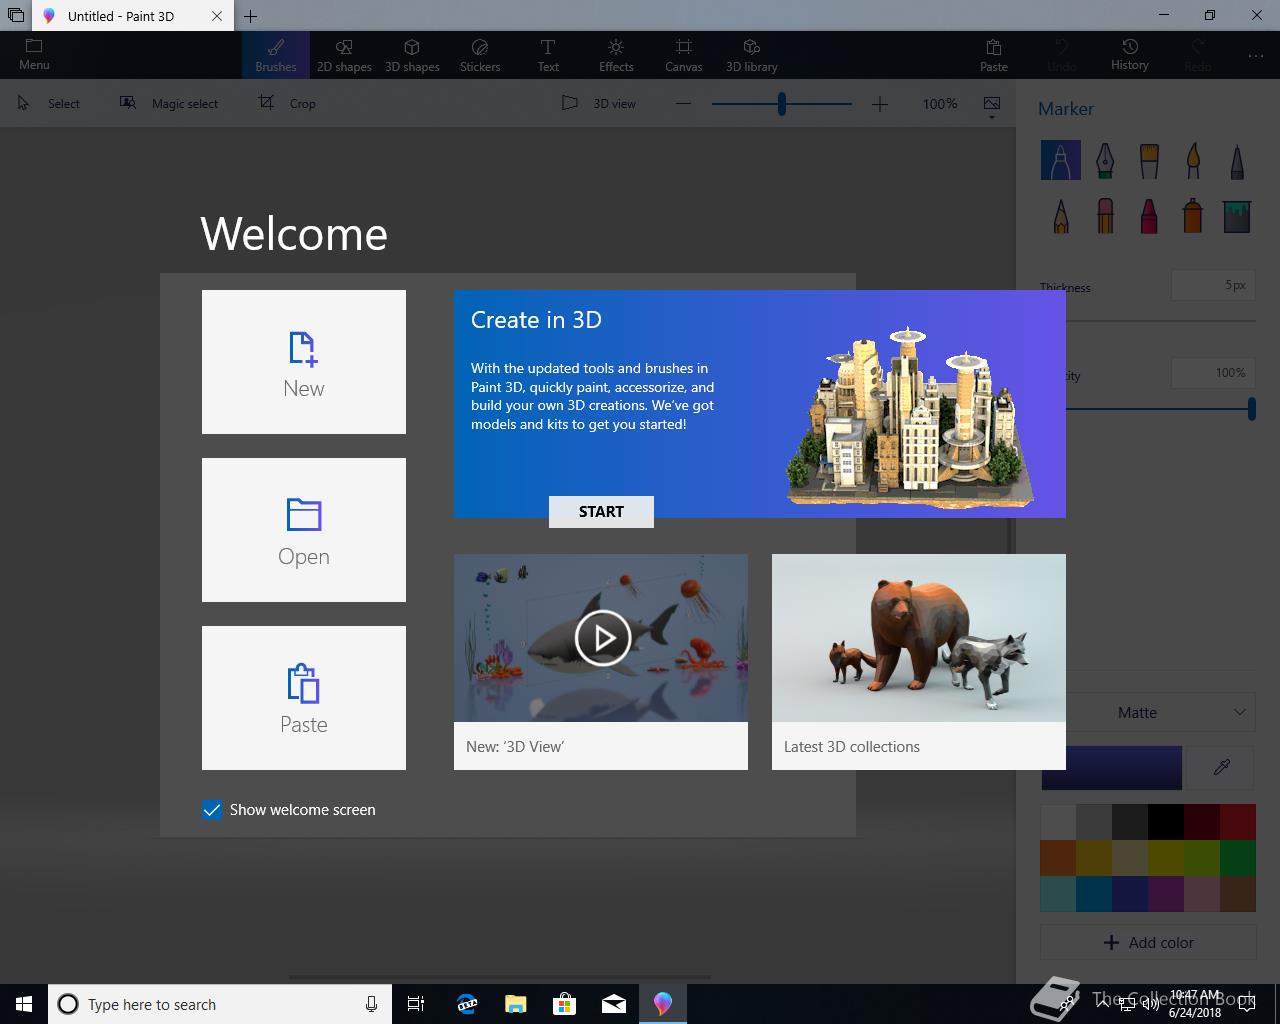The image size is (1280, 1024).
Task: Select the turquoise color swatch
Action: tap(1058, 893)
